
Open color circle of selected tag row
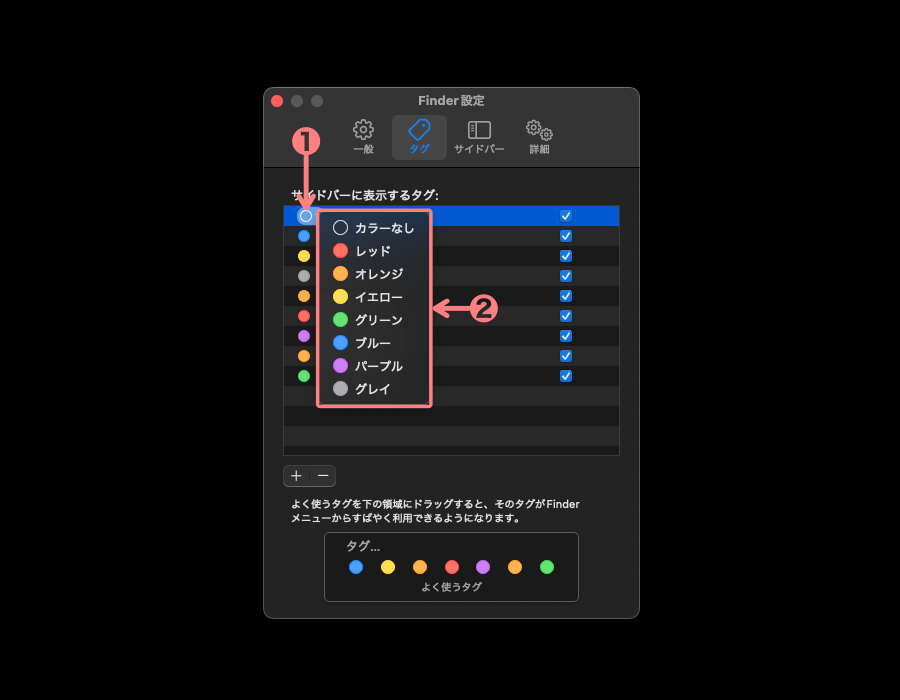tap(305, 216)
